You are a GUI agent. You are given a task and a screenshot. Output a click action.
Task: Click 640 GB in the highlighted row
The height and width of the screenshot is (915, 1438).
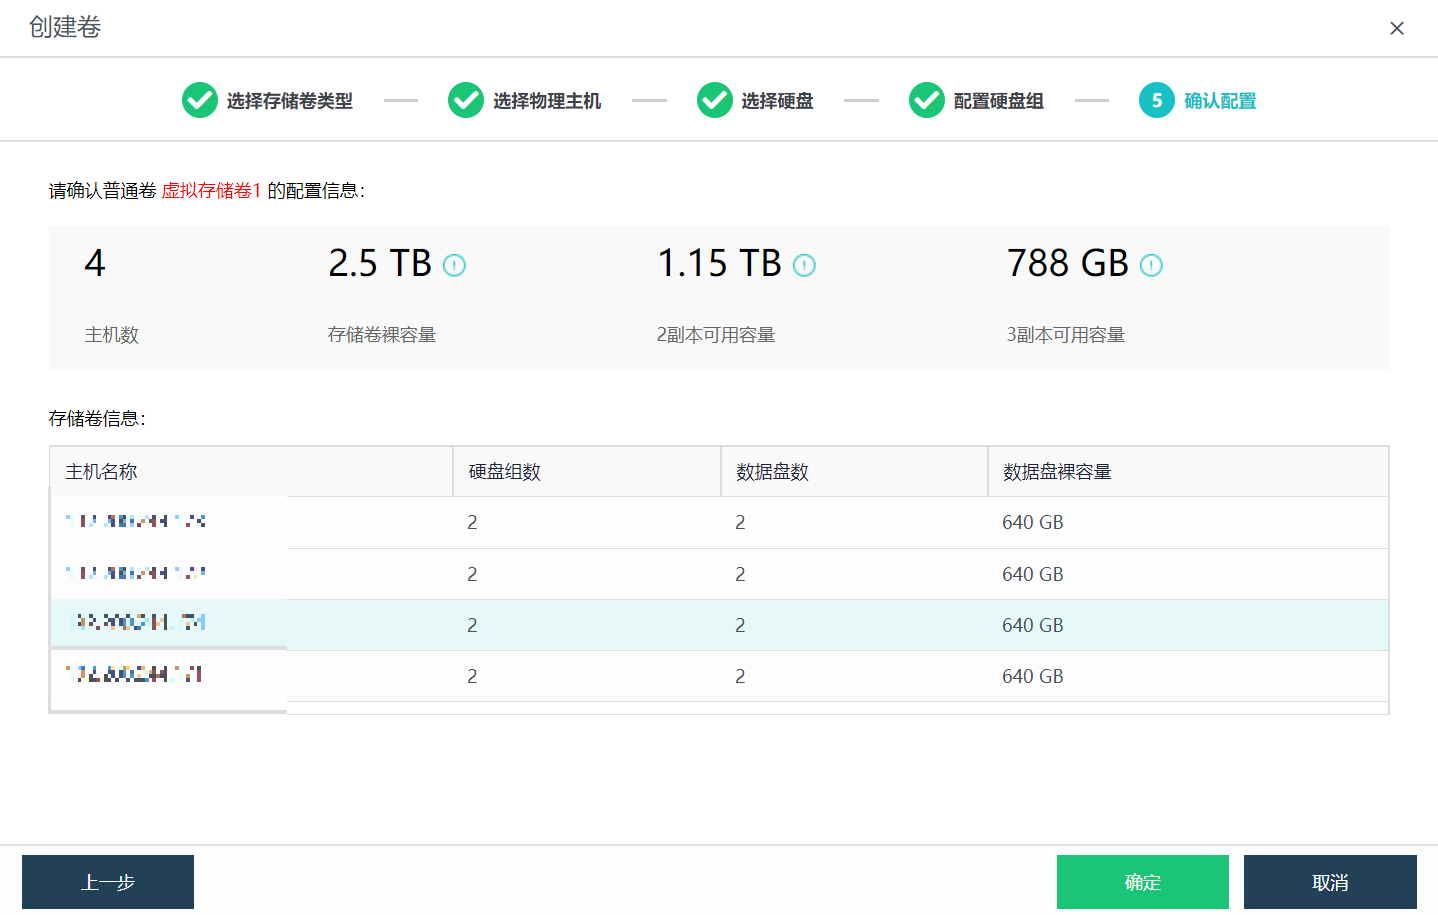1033,625
